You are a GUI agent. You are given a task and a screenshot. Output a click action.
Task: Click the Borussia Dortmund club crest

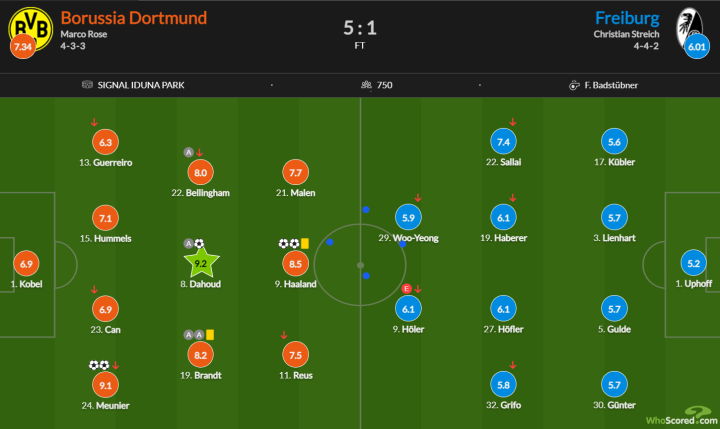(x=28, y=27)
